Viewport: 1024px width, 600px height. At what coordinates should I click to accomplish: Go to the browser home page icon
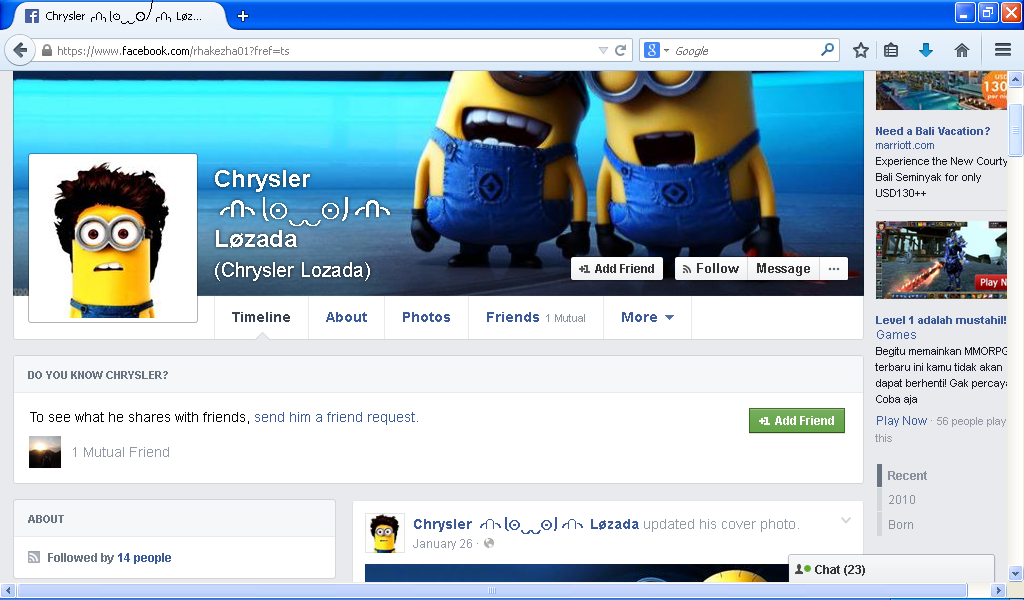click(x=961, y=50)
